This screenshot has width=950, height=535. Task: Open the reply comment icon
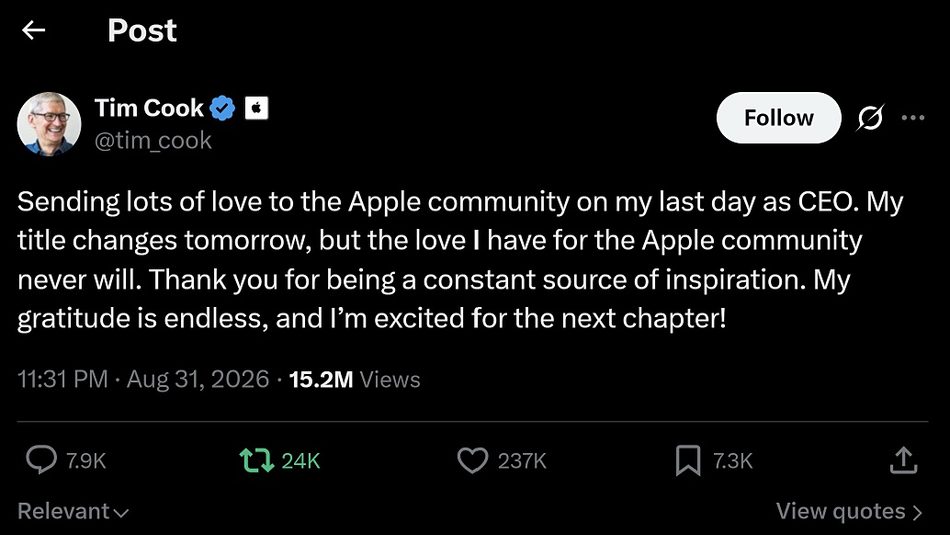[x=41, y=460]
